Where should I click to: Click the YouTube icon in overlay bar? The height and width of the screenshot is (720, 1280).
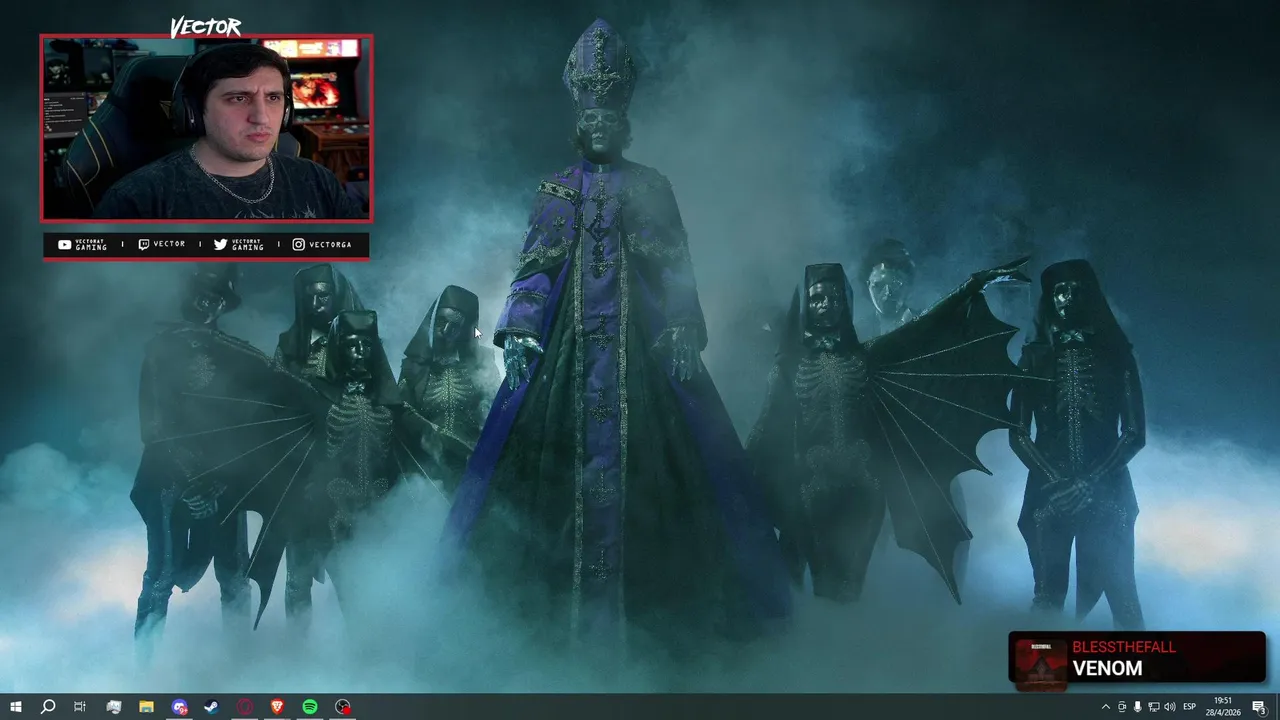click(x=65, y=244)
